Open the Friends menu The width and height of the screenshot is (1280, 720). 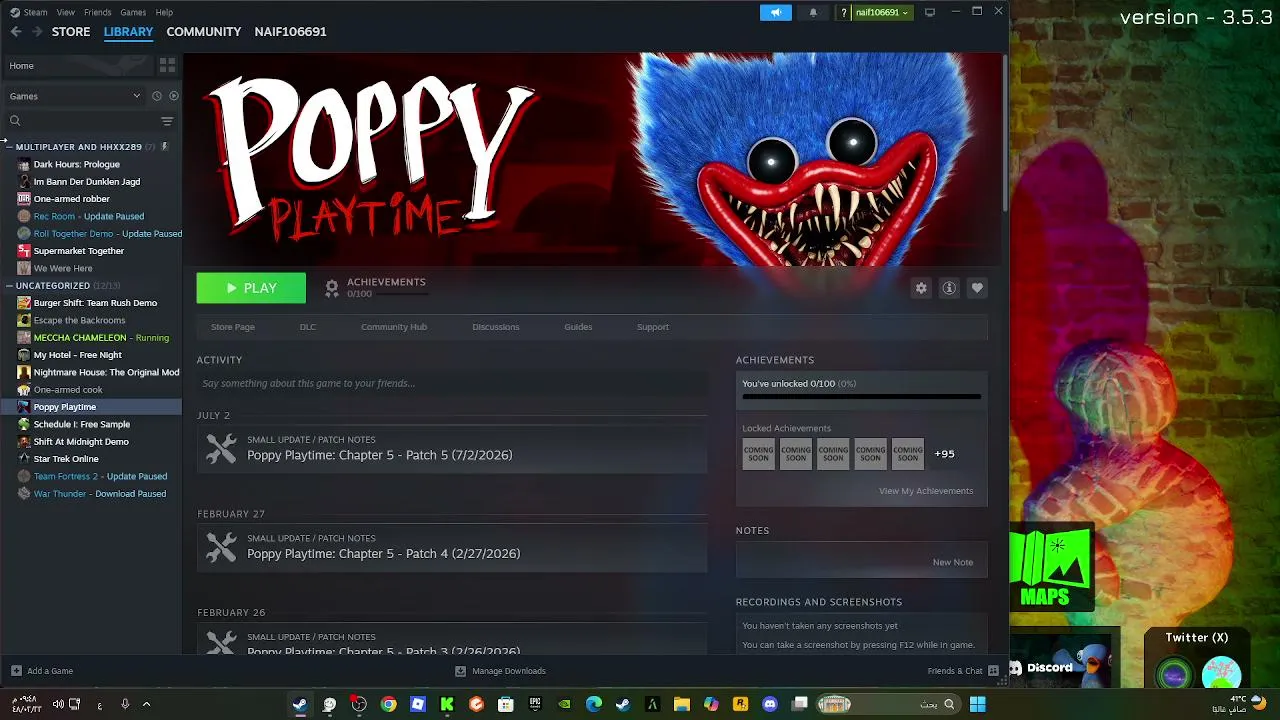pyautogui.click(x=98, y=12)
